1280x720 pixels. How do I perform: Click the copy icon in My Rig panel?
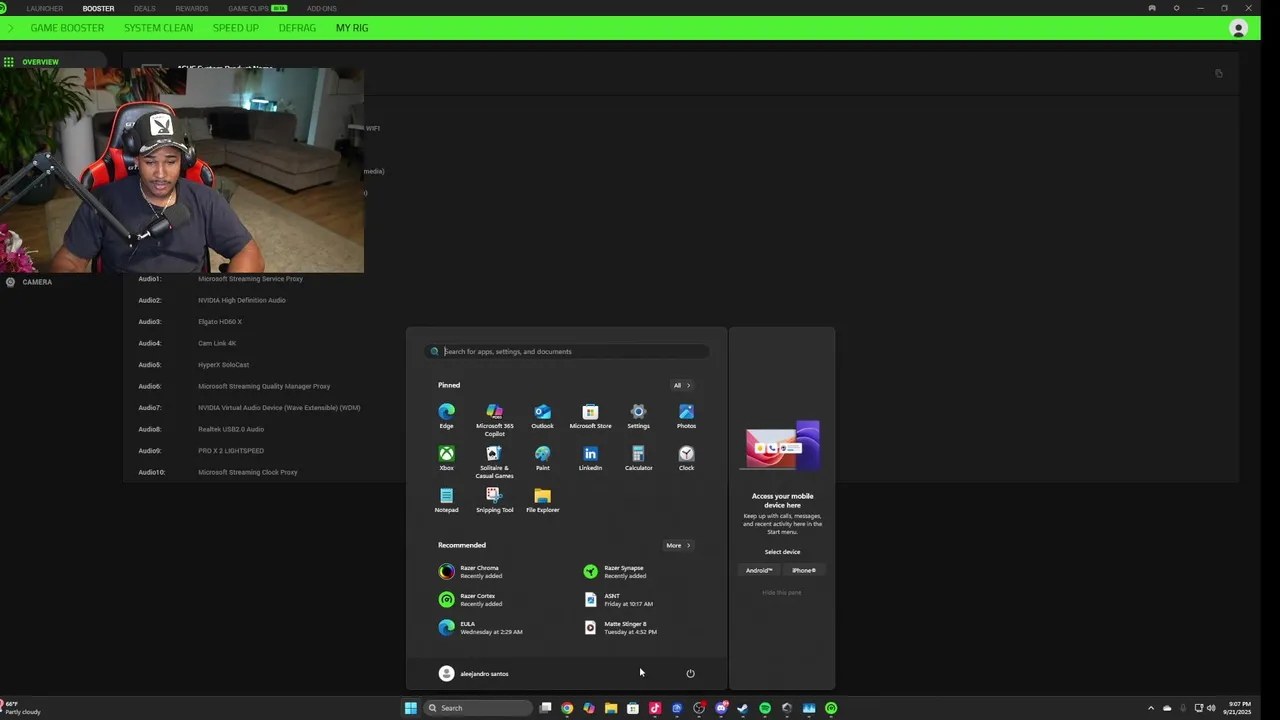coord(1218,73)
